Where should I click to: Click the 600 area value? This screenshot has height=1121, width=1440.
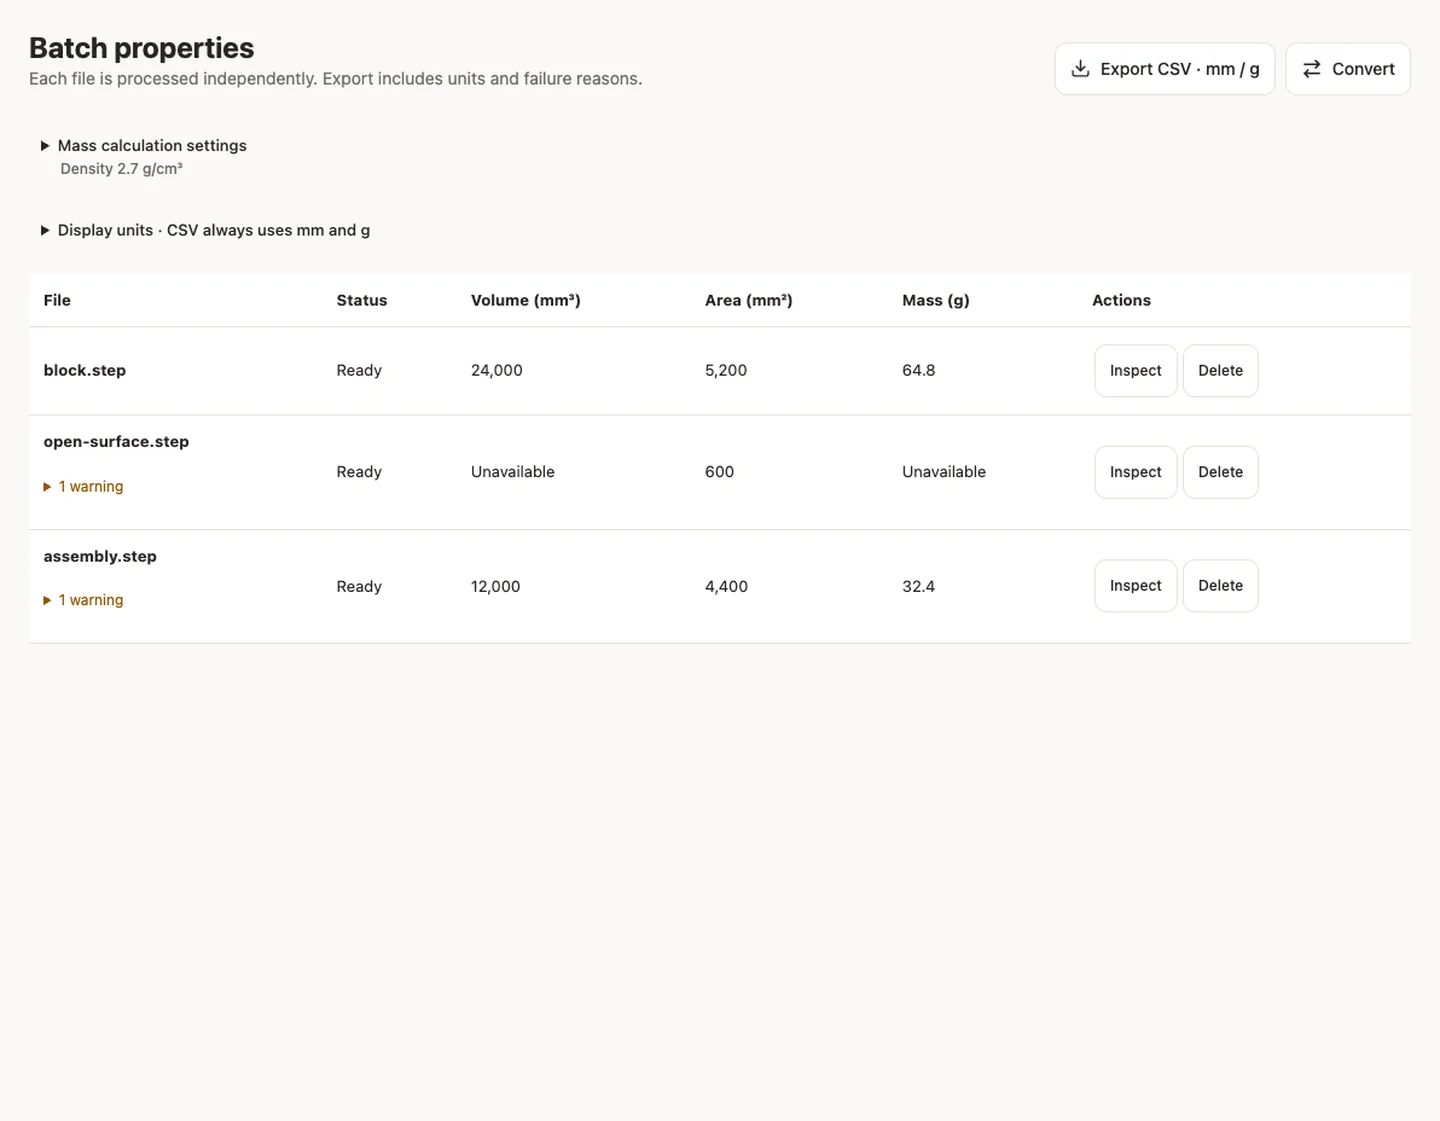[x=719, y=472]
